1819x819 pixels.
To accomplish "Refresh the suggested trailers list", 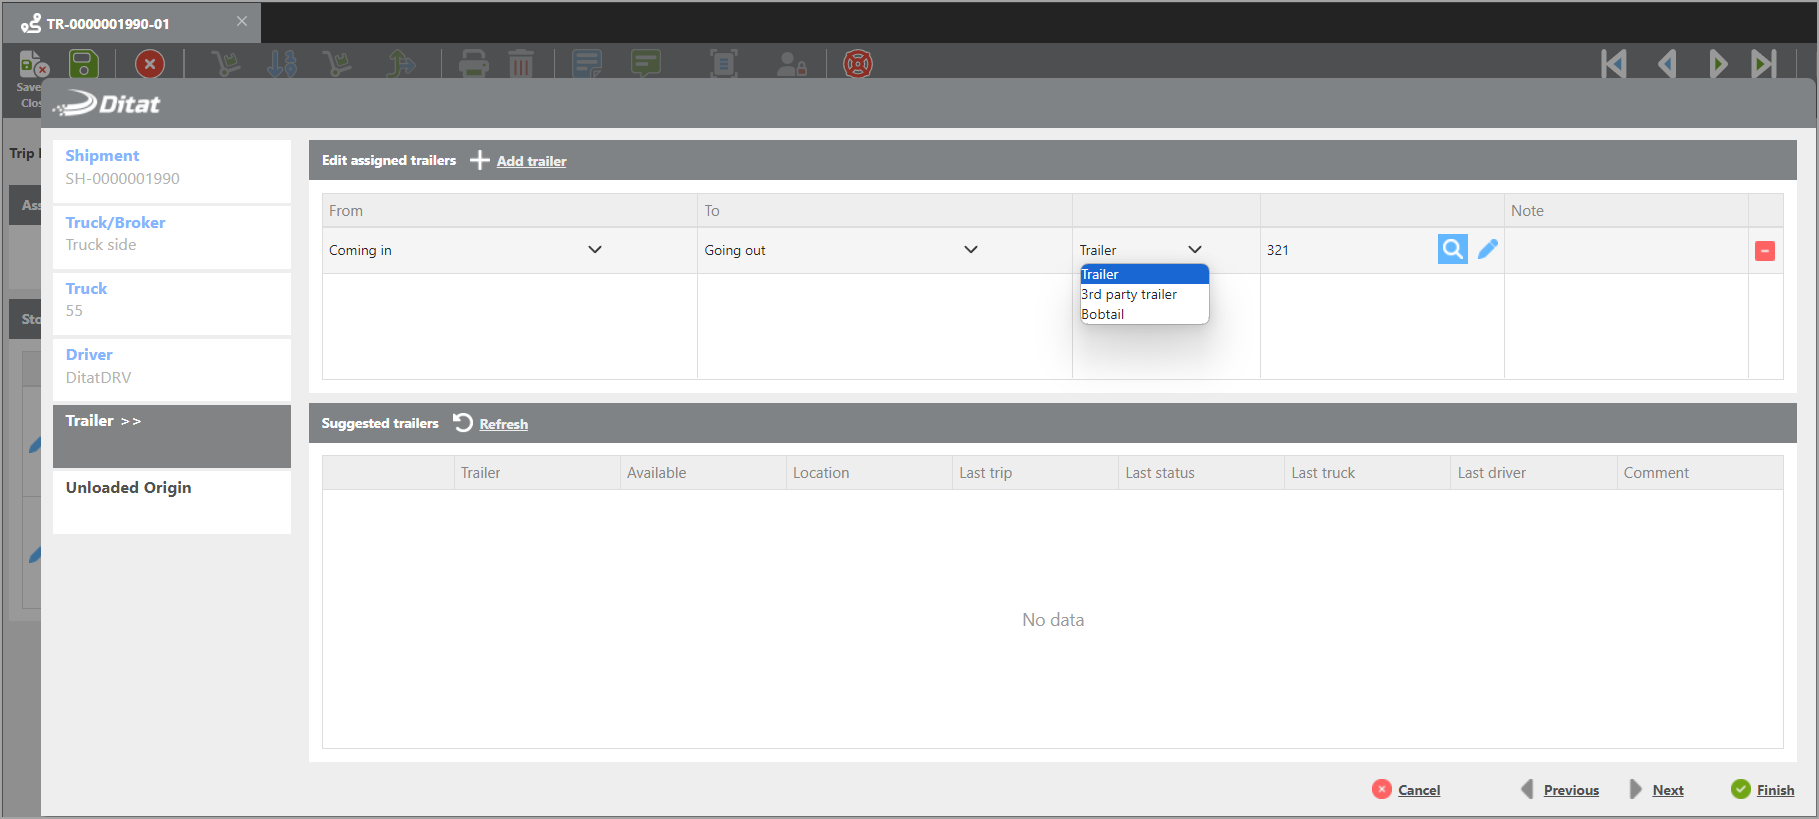I will [503, 424].
